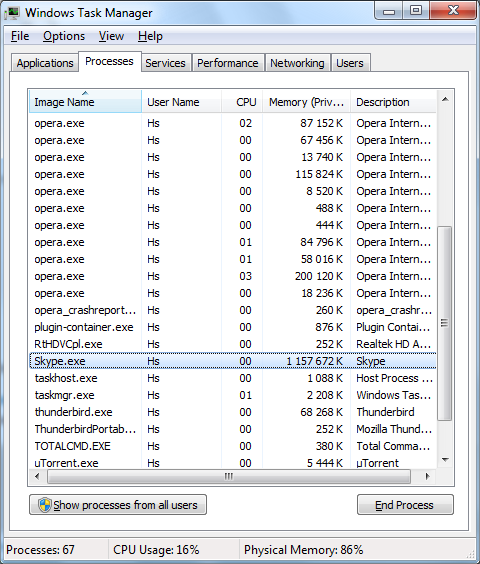
Task: Click the Processes: 67 status entry
Action: [40, 550]
